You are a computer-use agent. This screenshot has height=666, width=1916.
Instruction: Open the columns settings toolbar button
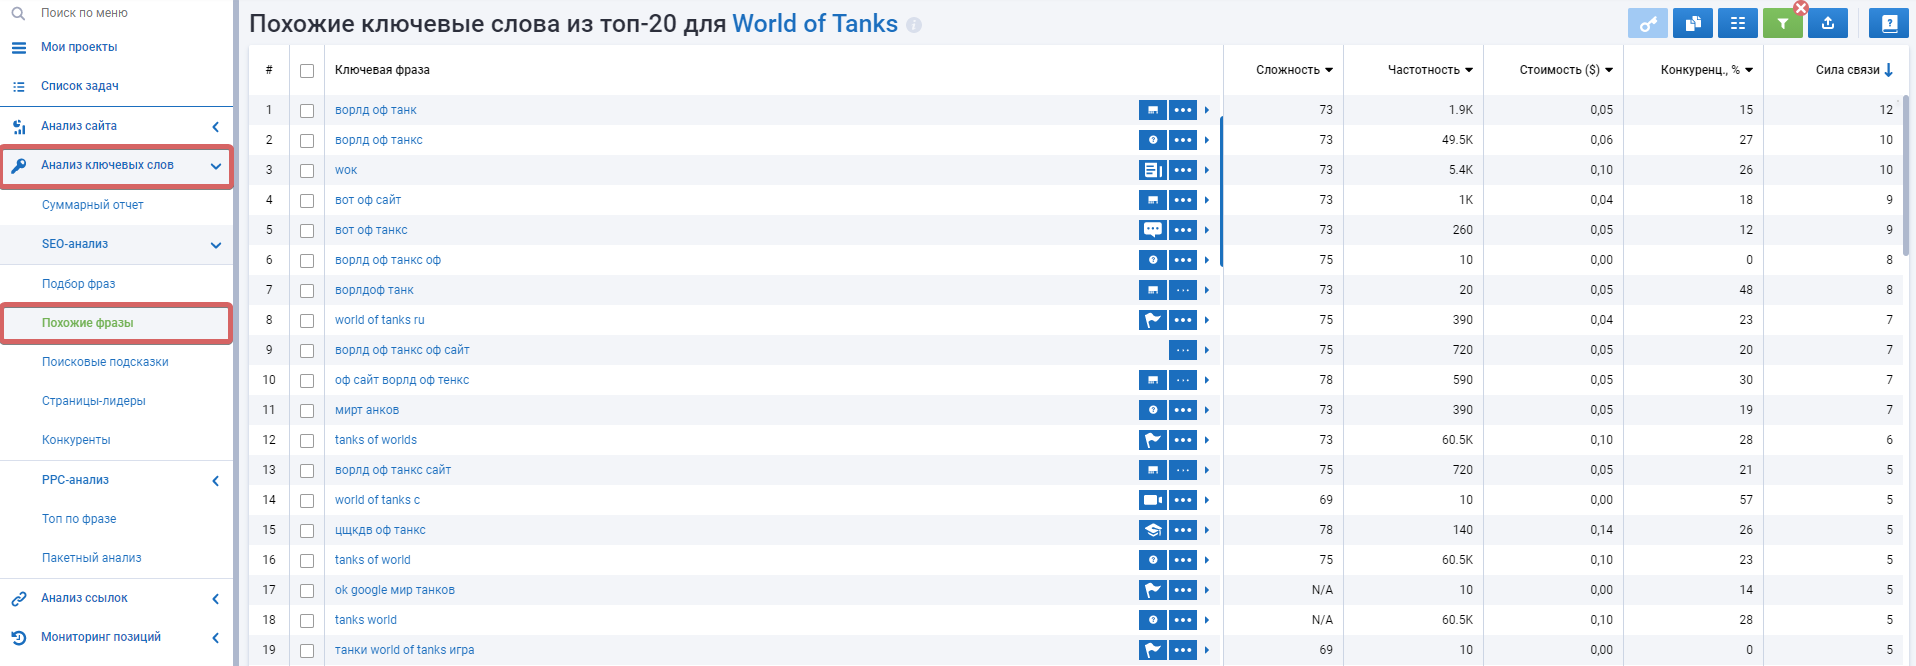pos(1737,23)
